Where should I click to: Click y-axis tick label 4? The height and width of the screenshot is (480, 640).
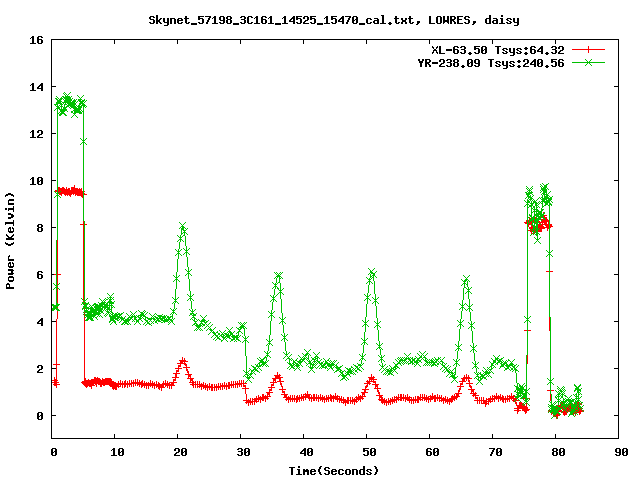click(40, 322)
